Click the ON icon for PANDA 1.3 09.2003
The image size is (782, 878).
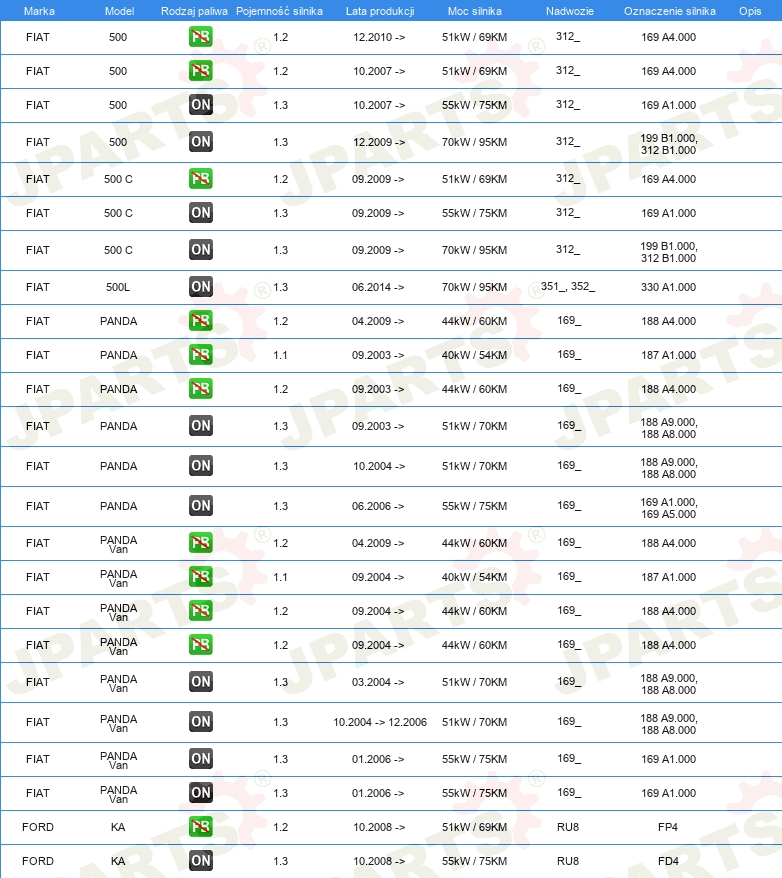pos(200,426)
